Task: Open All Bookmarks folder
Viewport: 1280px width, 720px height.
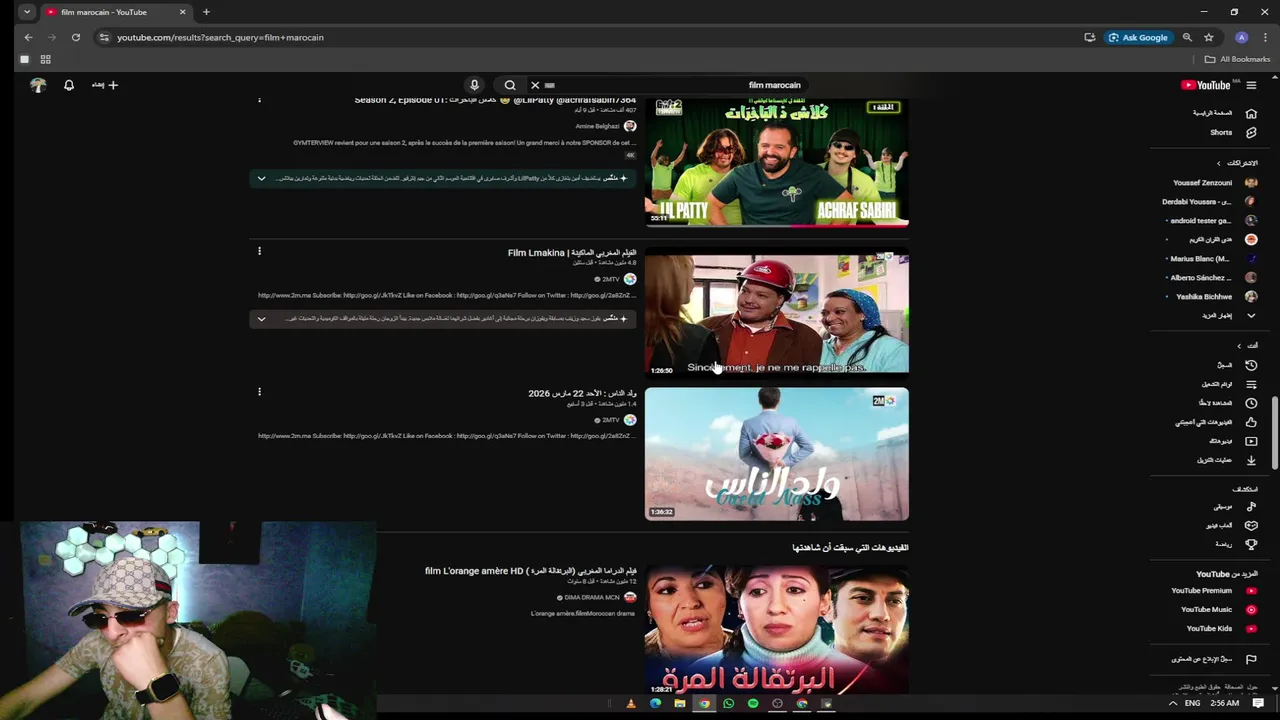Action: pyautogui.click(x=1237, y=59)
